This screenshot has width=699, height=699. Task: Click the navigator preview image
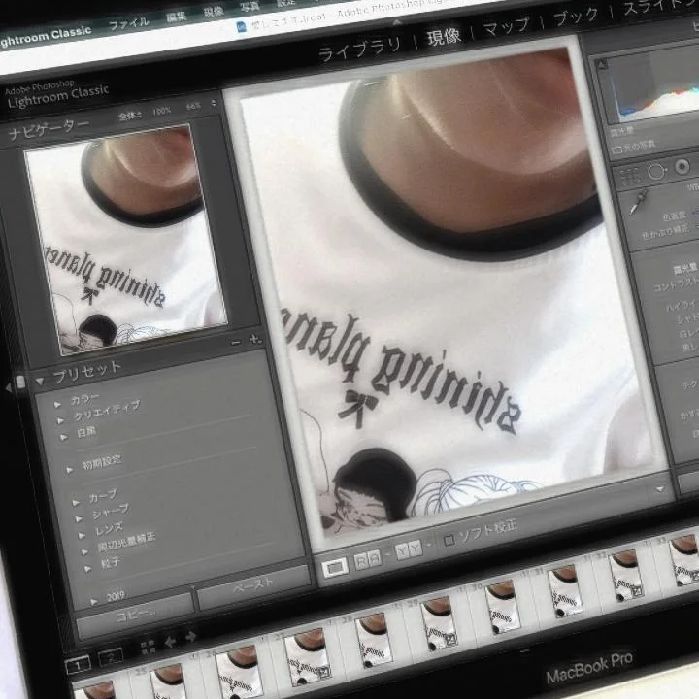click(127, 240)
